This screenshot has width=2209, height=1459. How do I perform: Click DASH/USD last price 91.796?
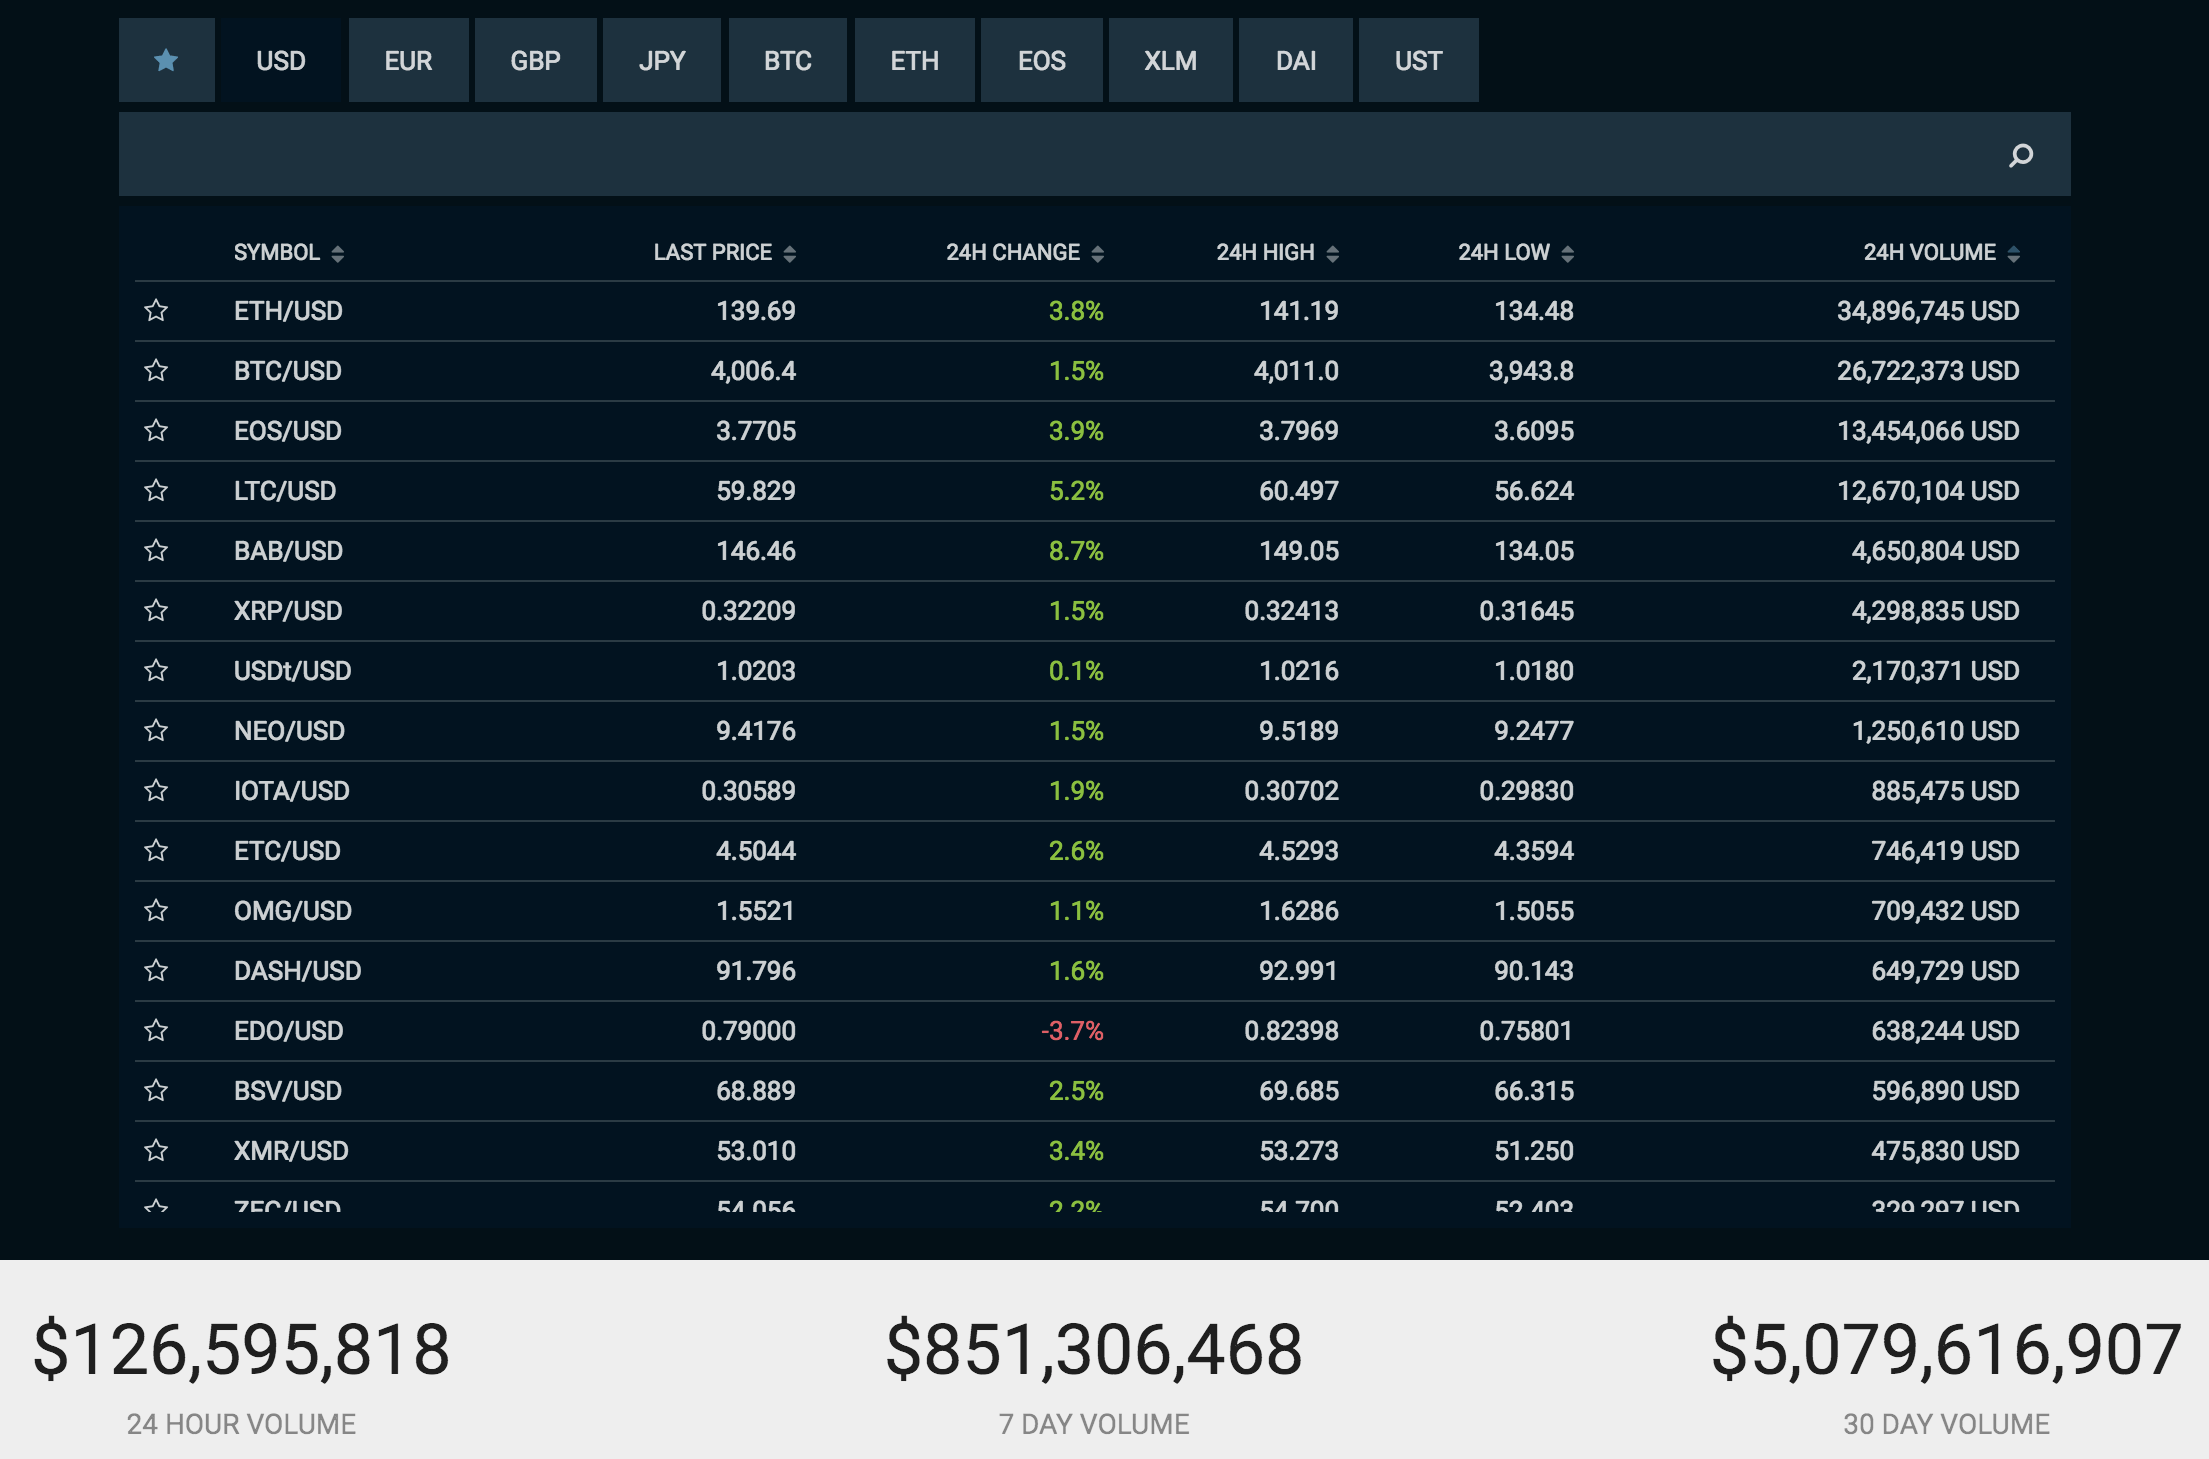(x=755, y=971)
